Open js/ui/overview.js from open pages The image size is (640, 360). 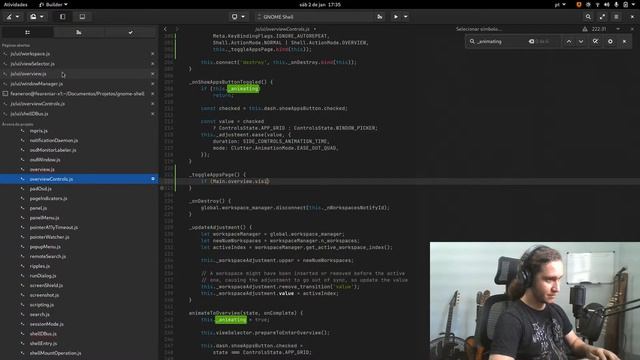pos(29,74)
